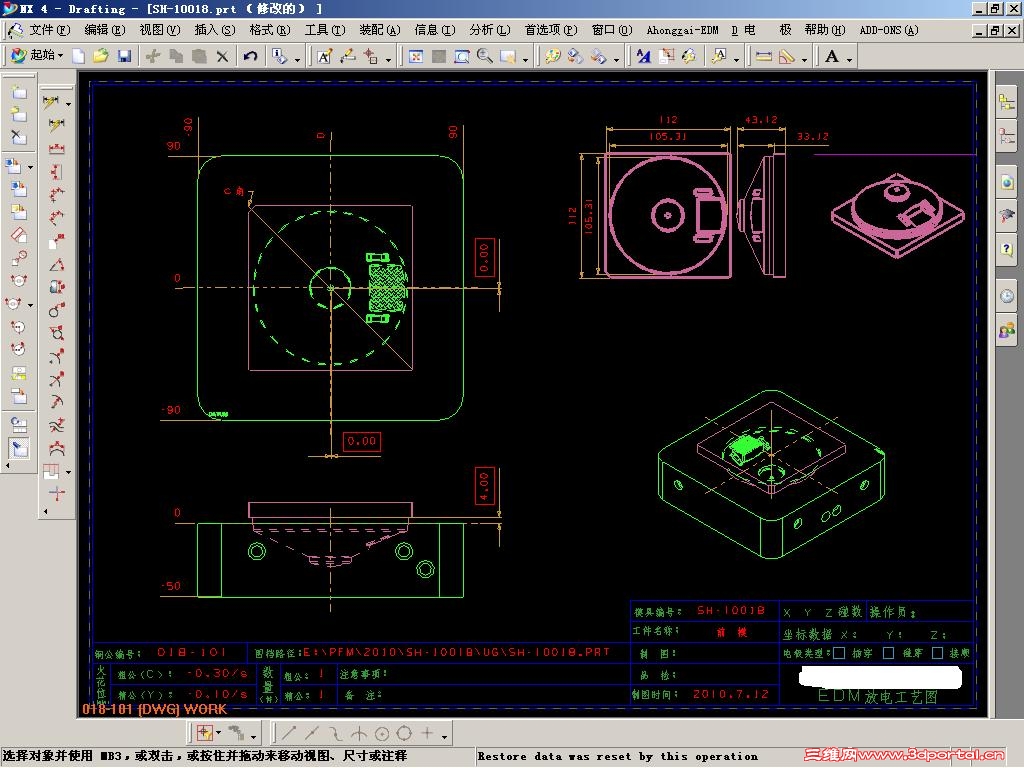Click the Cut scissors icon
1024x768 pixels.
click(153, 56)
